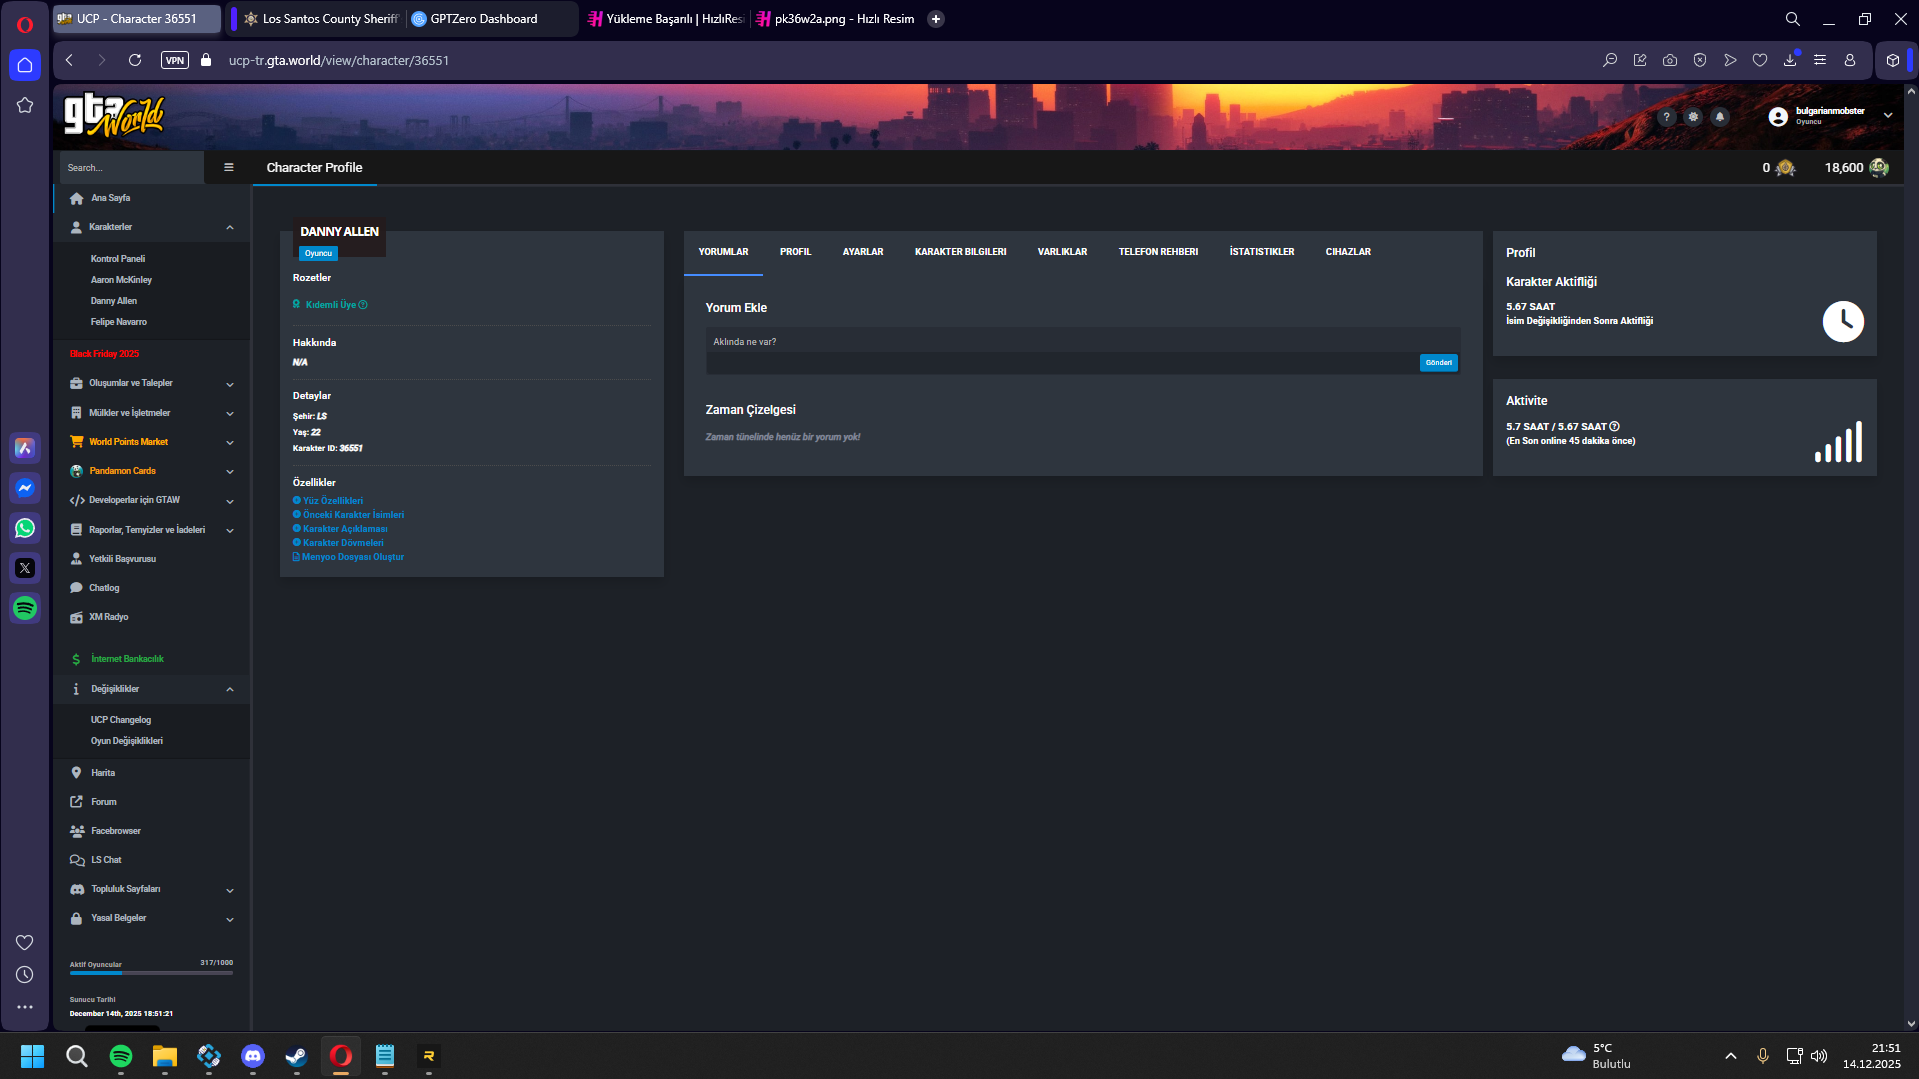Switch to the YORUMLAR tab

[723, 252]
